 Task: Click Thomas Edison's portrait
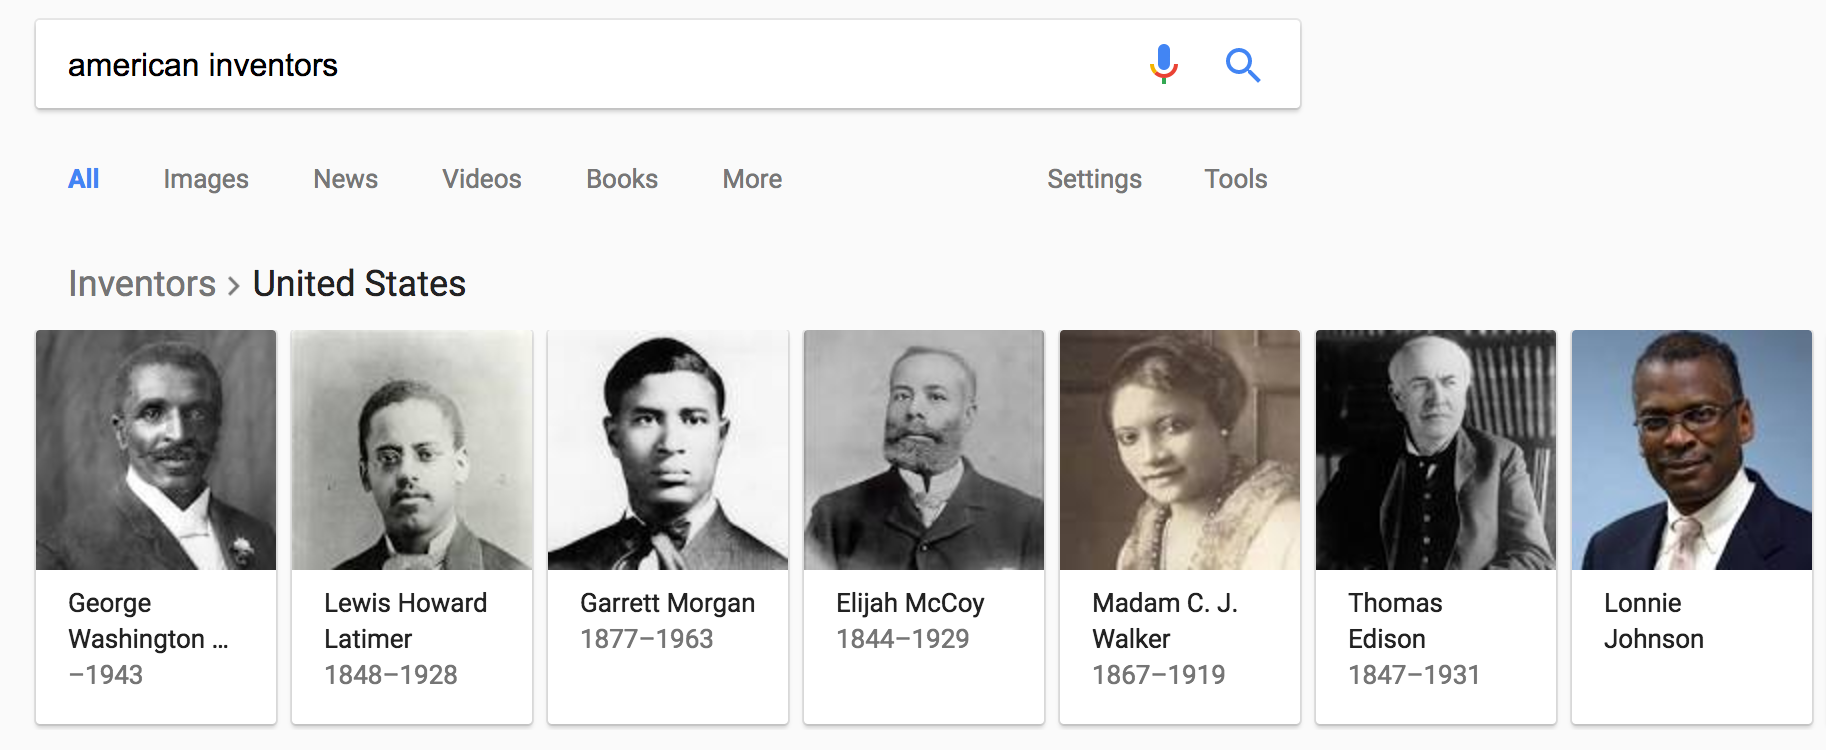[1436, 450]
